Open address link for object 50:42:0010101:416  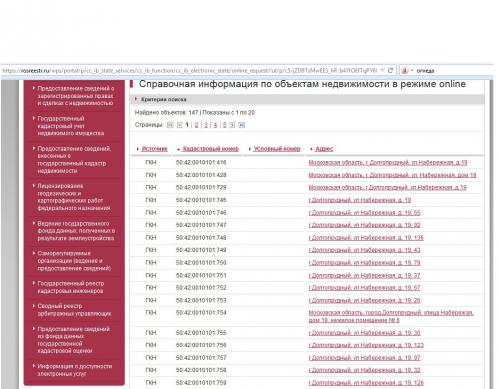(388, 162)
